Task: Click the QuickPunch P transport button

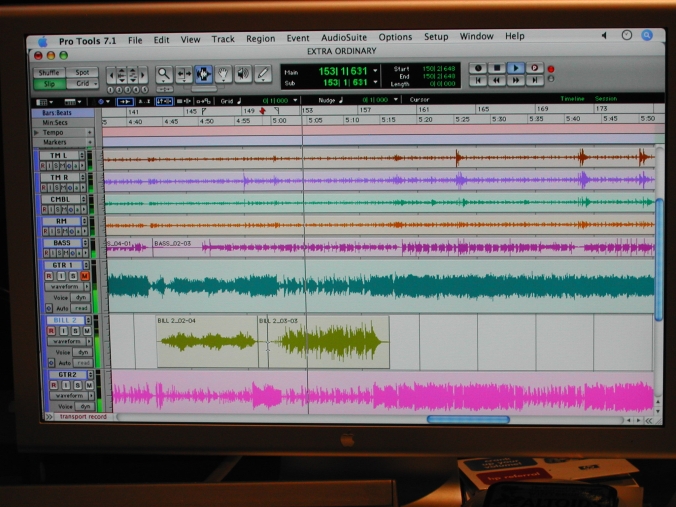Action: 535,68
